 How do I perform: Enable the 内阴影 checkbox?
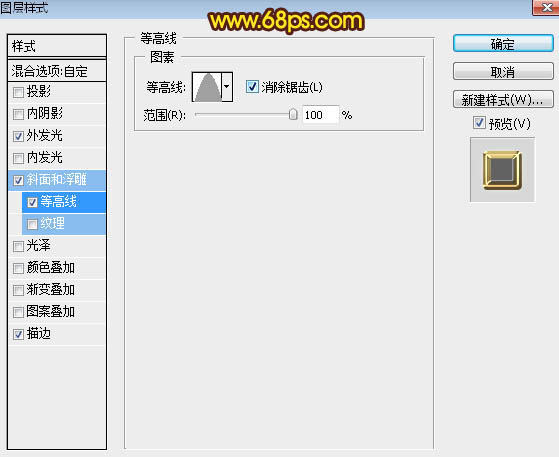(x=18, y=115)
